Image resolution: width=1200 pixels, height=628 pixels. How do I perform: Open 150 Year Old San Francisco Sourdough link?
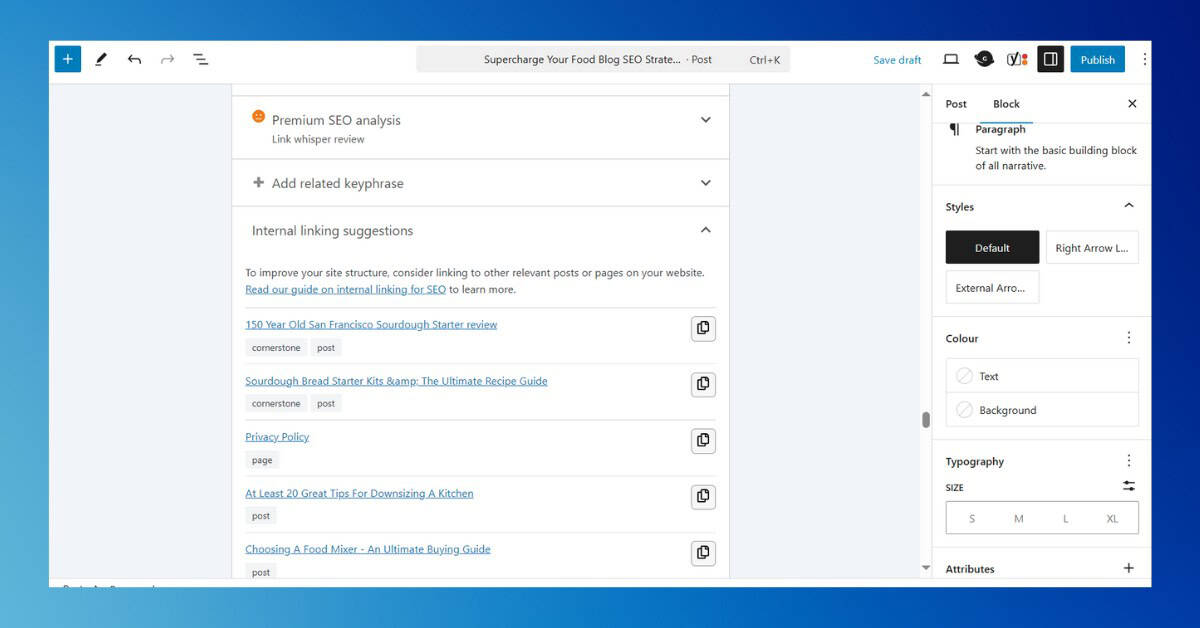pyautogui.click(x=371, y=324)
